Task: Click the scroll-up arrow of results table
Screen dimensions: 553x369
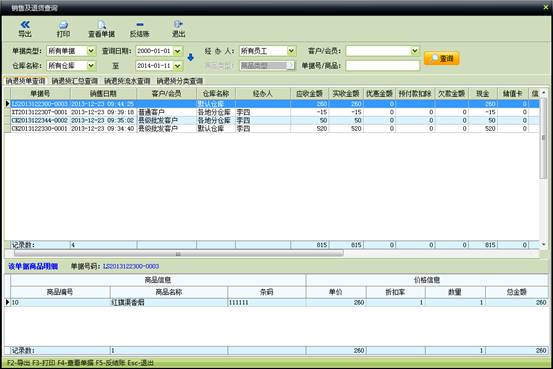Action: tap(544, 93)
